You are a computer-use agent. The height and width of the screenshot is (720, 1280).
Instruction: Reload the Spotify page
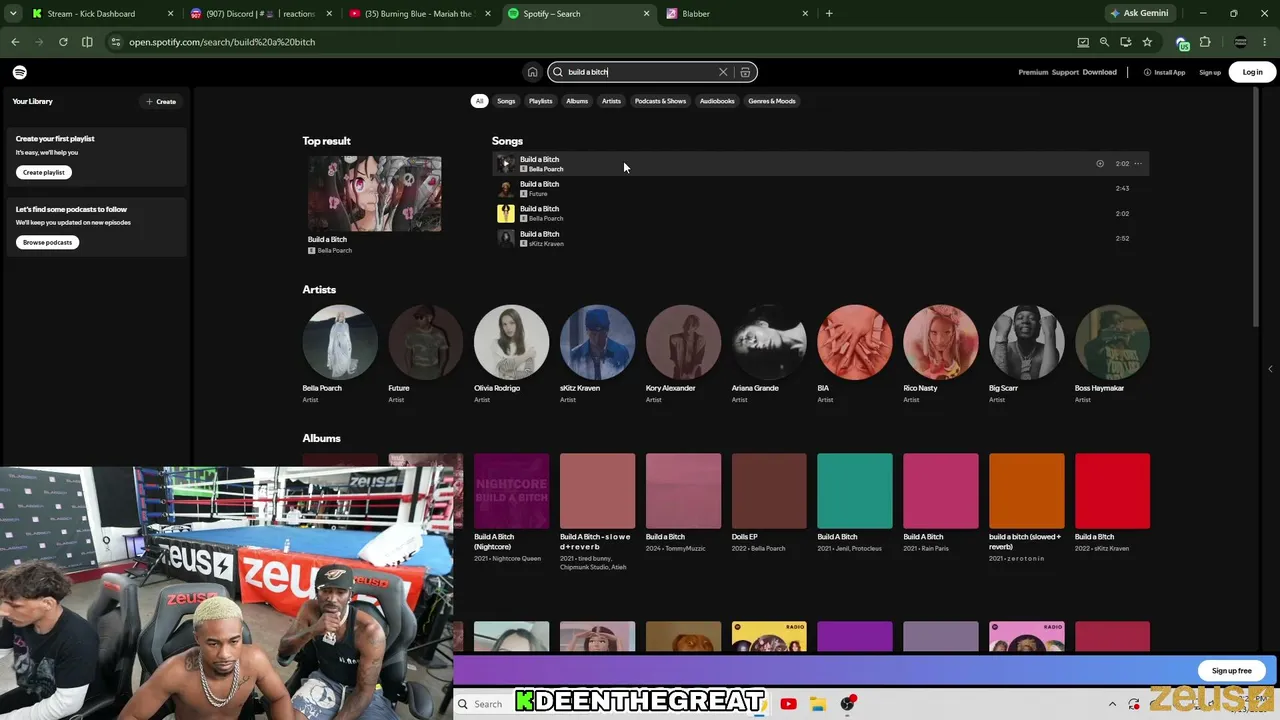(x=63, y=42)
